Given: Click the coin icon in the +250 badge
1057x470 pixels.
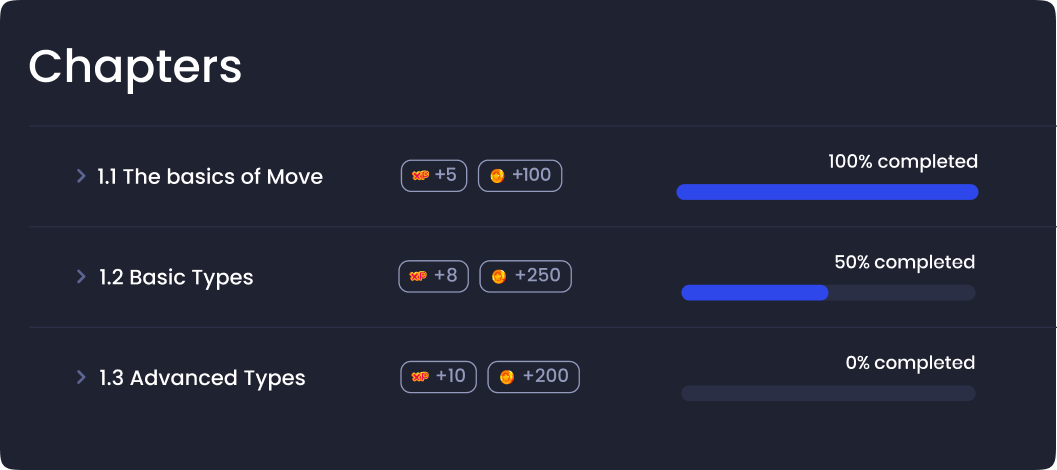Looking at the screenshot, I should 499,276.
